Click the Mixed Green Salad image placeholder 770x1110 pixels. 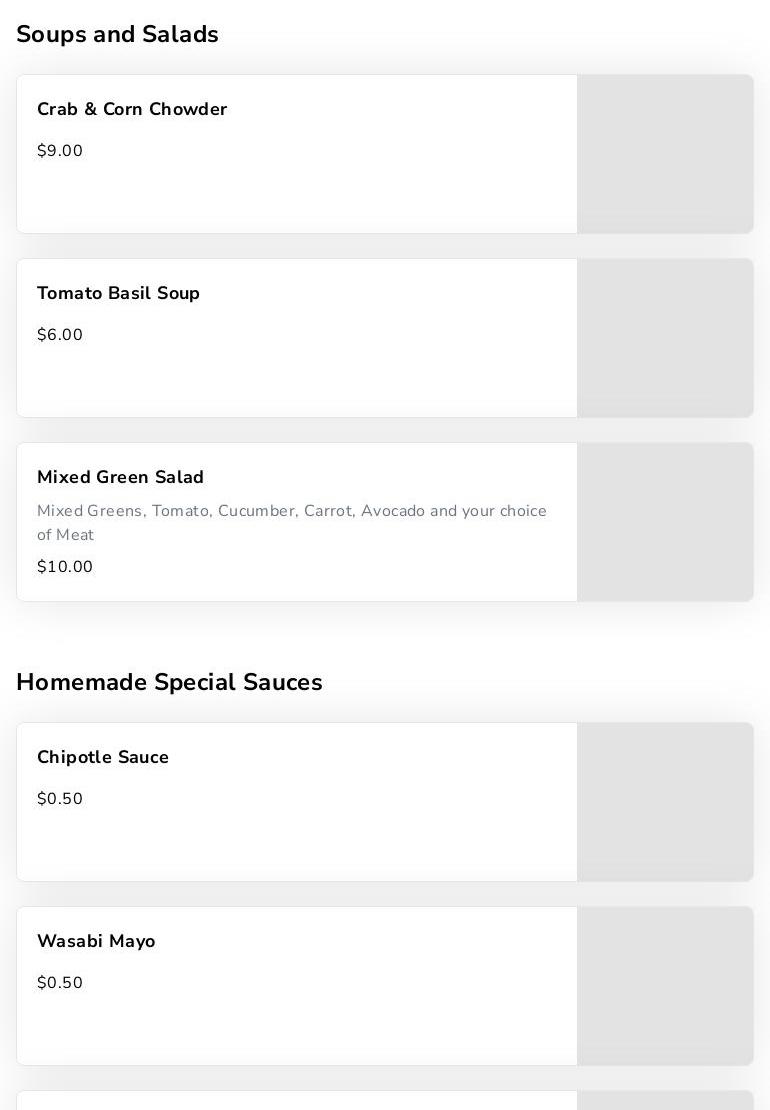[665, 522]
